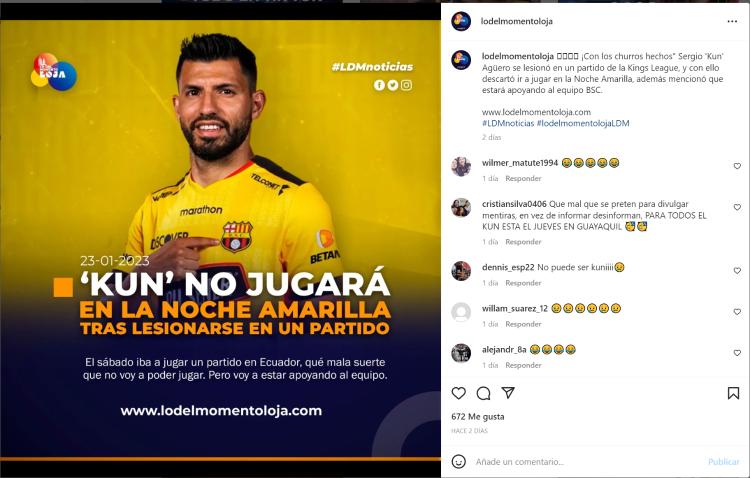Open the emoji picker in the comment box
750x478 pixels.
[x=459, y=462]
